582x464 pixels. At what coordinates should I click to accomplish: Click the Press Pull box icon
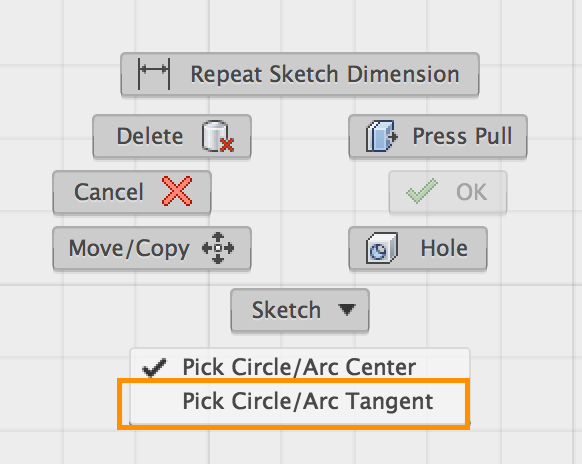tap(382, 136)
